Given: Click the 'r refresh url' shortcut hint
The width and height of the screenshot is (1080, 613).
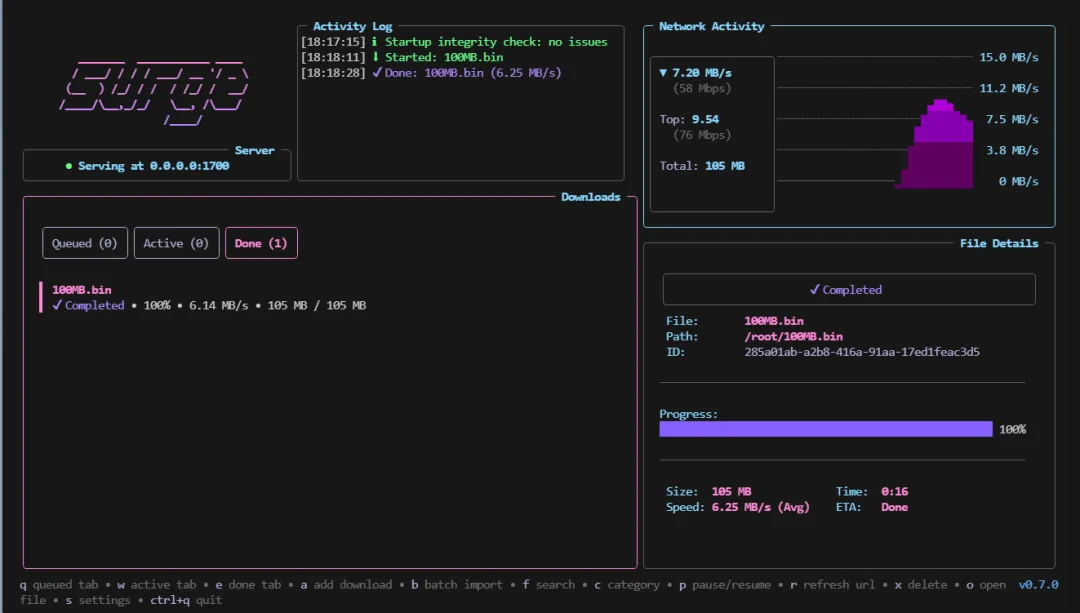Looking at the screenshot, I should click(x=832, y=585).
